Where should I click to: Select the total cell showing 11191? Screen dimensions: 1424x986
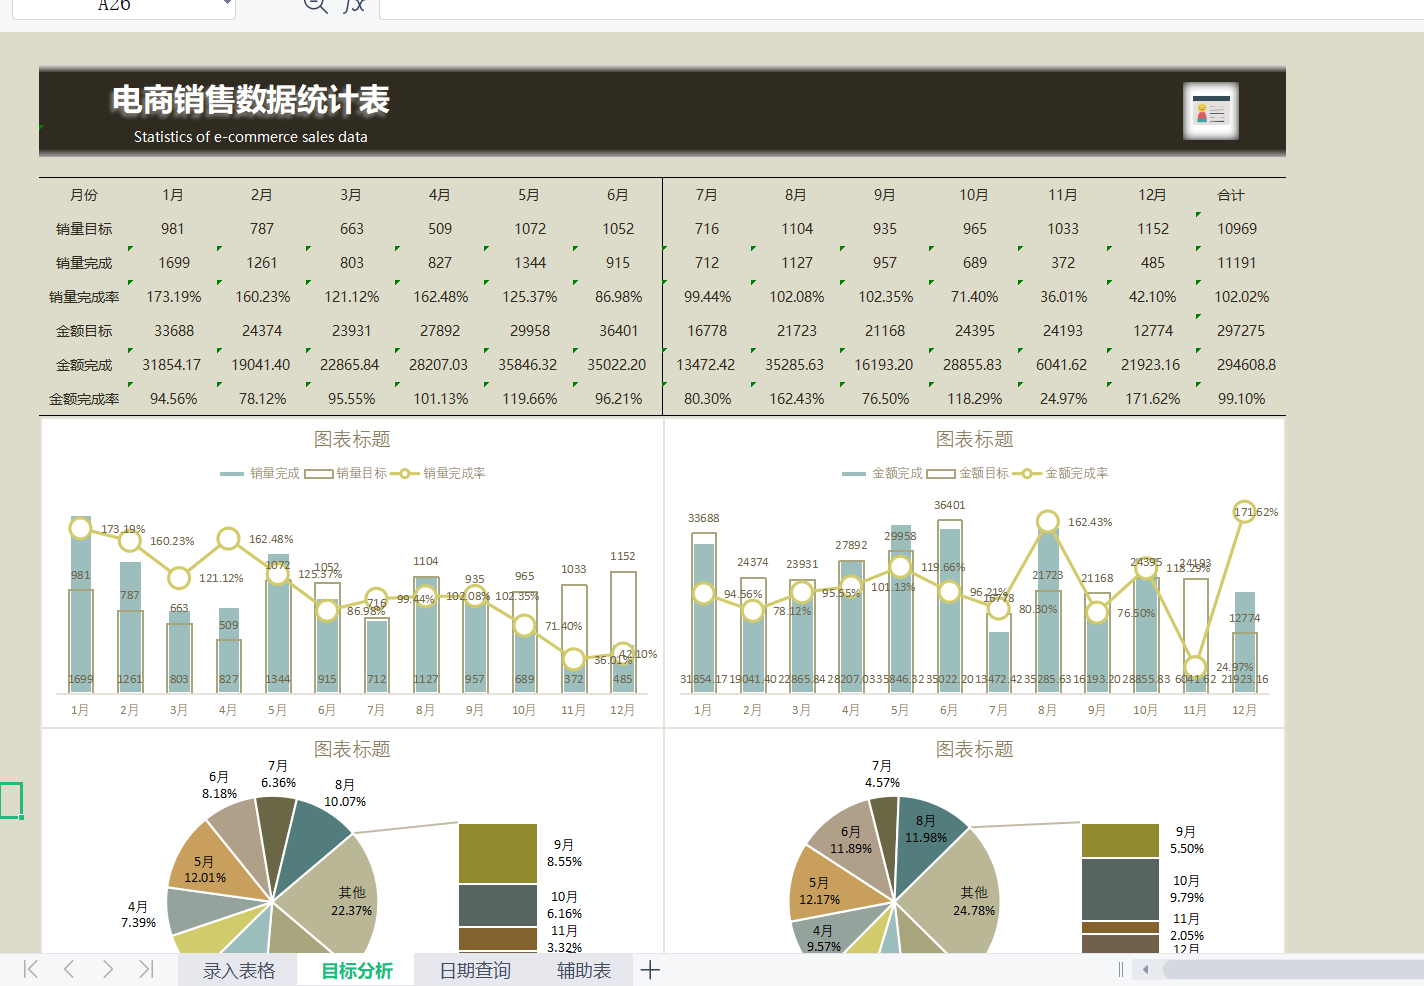1237,263
